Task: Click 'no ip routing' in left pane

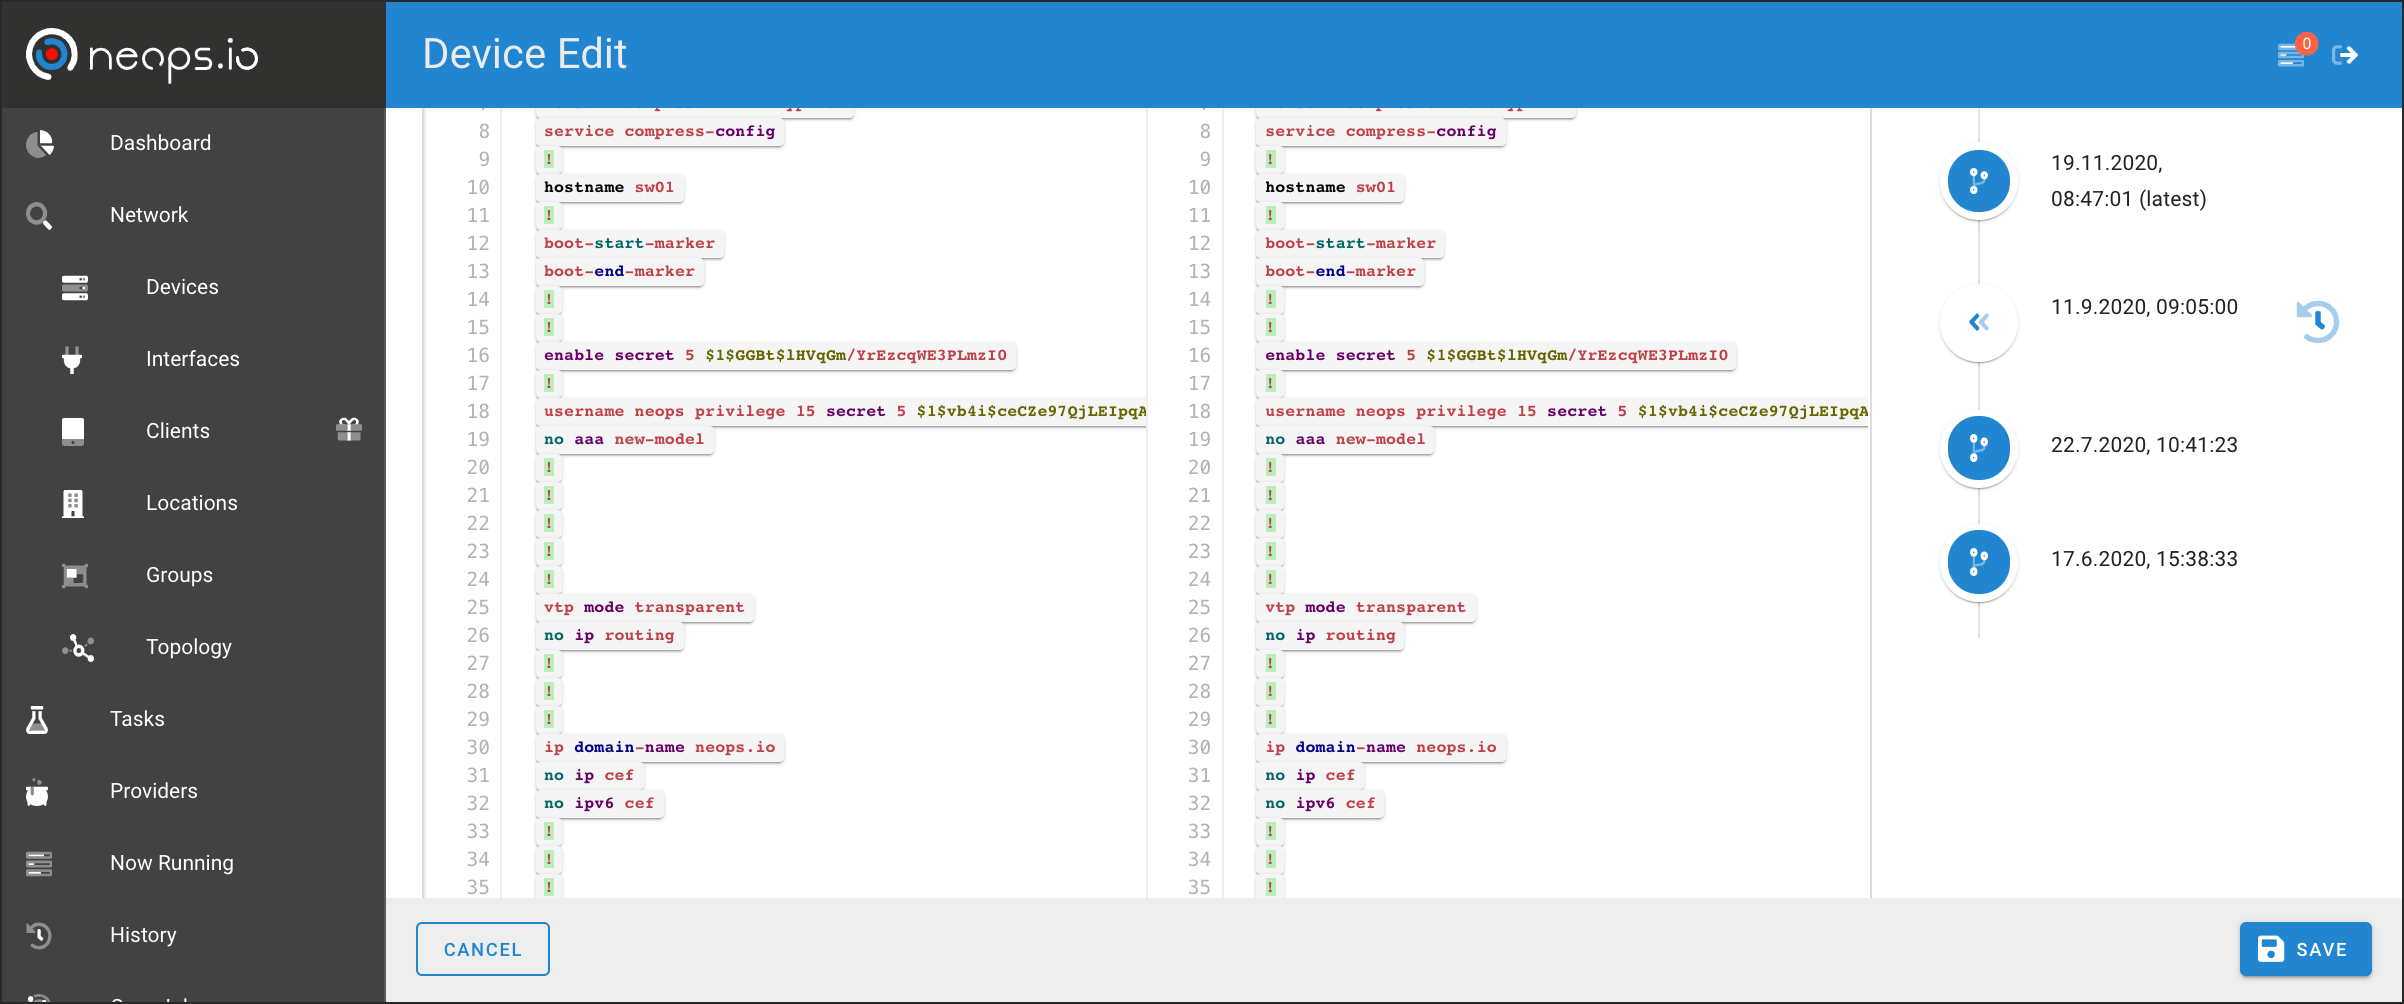Action: 609,635
